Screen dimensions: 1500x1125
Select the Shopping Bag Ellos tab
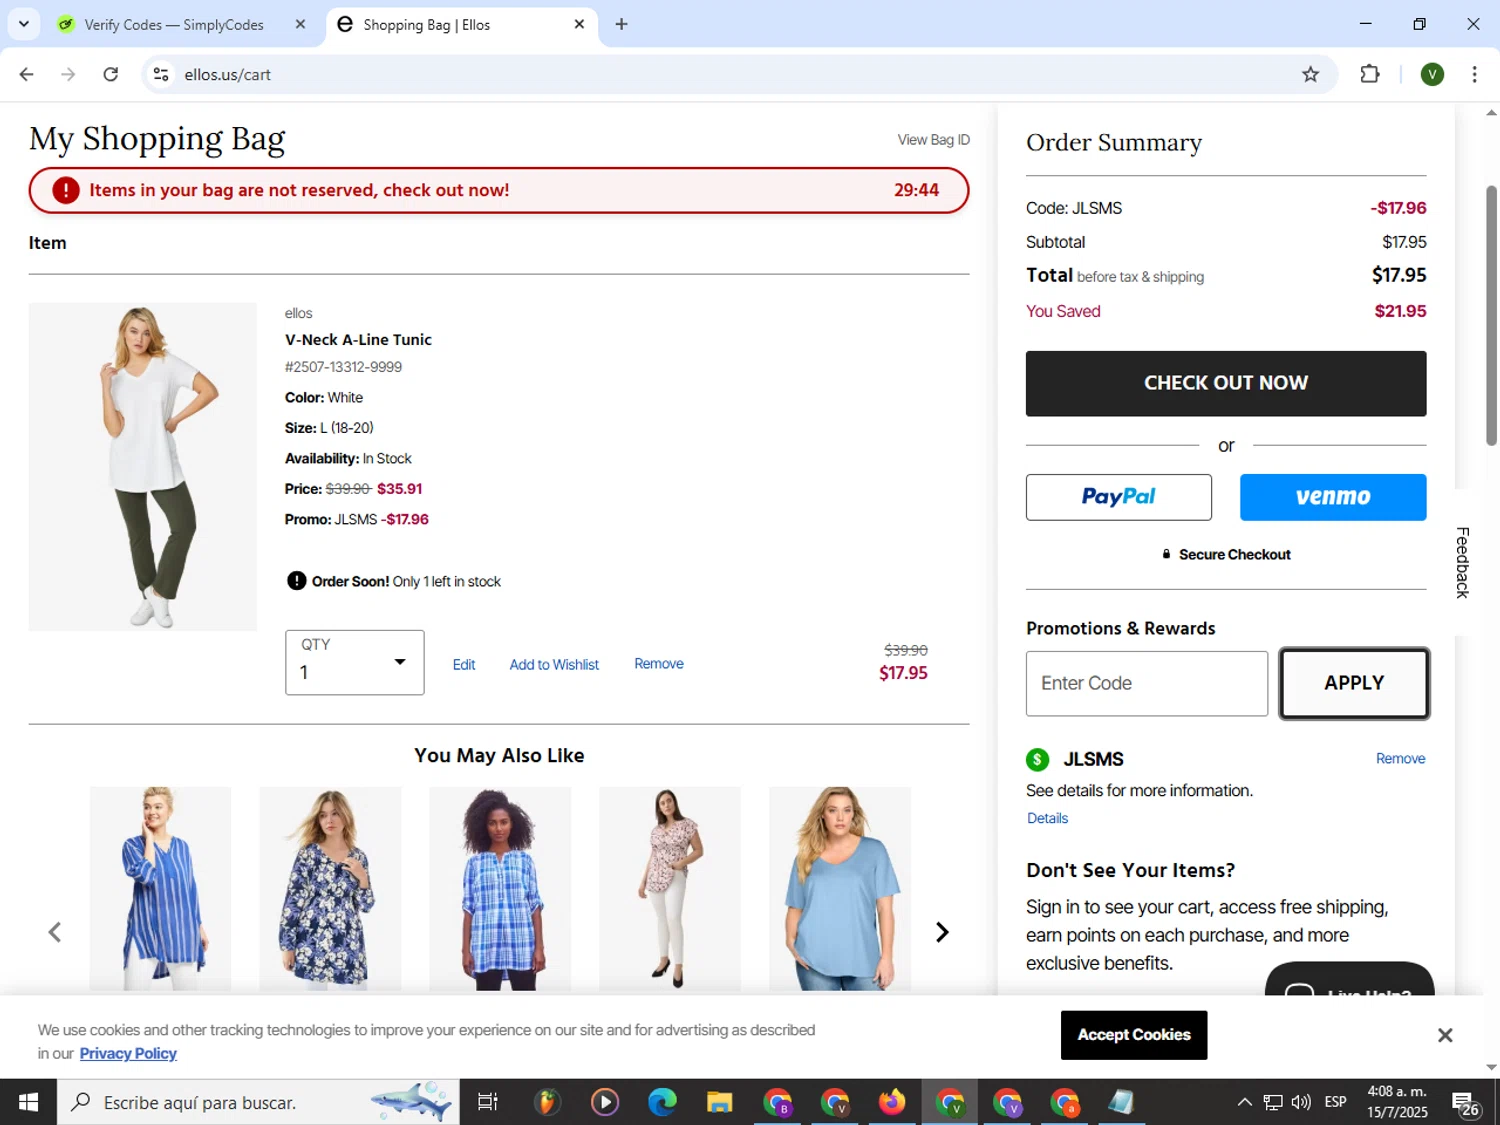pos(460,25)
